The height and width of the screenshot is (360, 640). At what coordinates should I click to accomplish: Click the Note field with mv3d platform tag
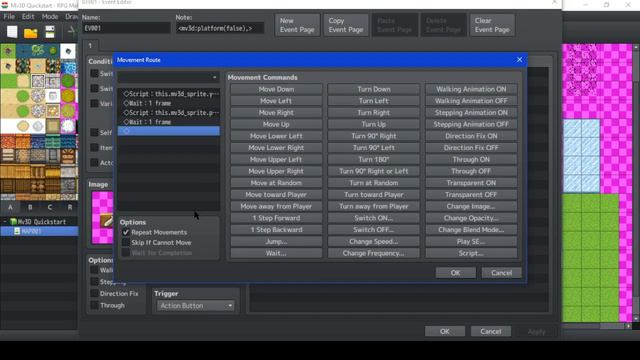click(x=220, y=28)
